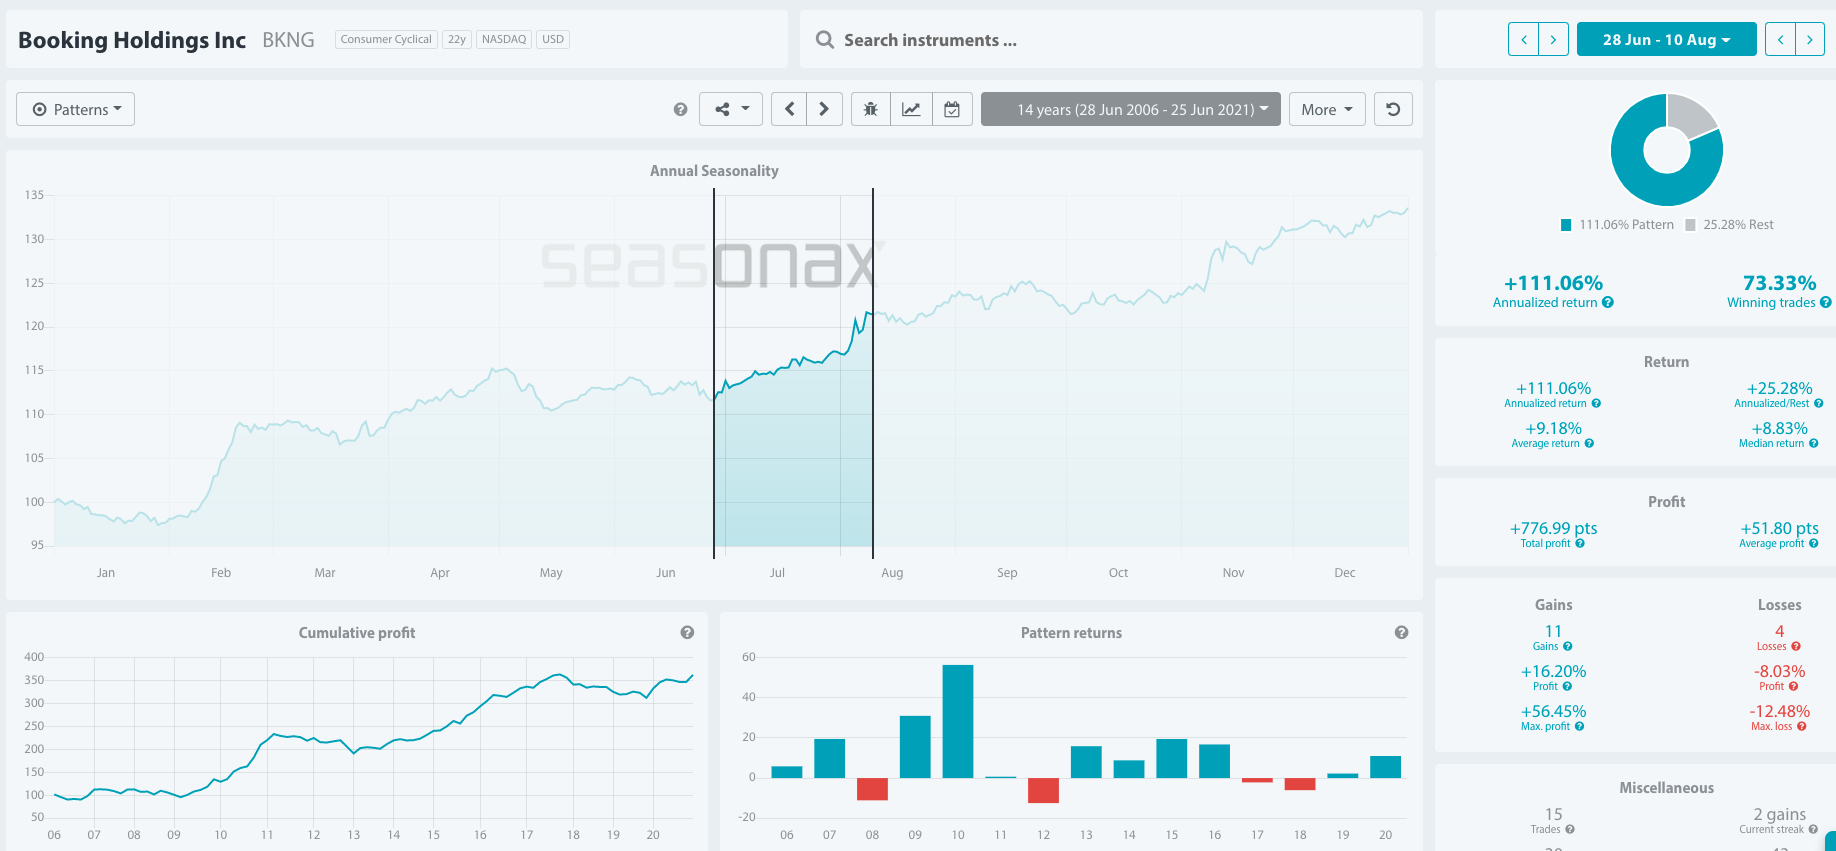Click the grey Rest segment of the donut chart
Viewport: 1836px width, 851px height.
pyautogui.click(x=1691, y=116)
